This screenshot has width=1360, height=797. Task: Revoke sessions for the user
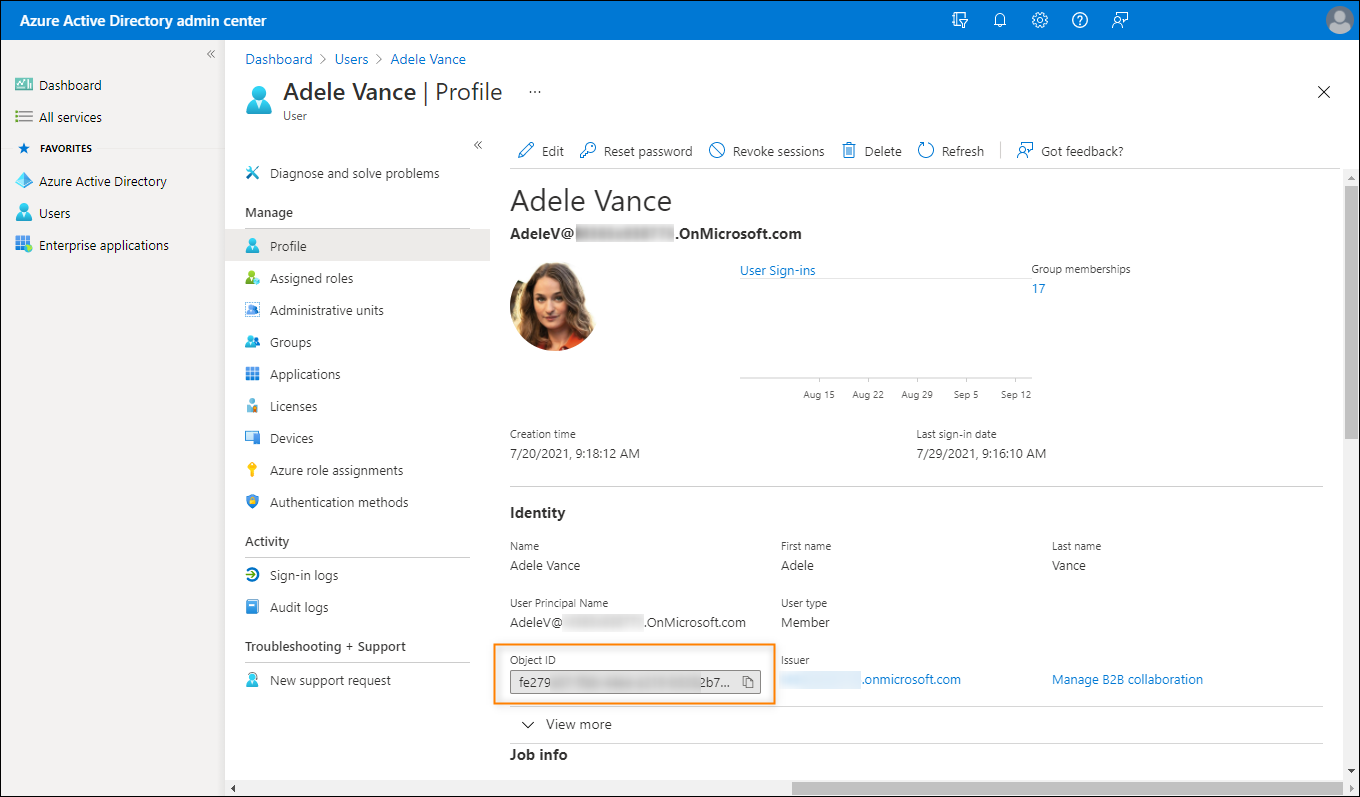click(x=767, y=151)
